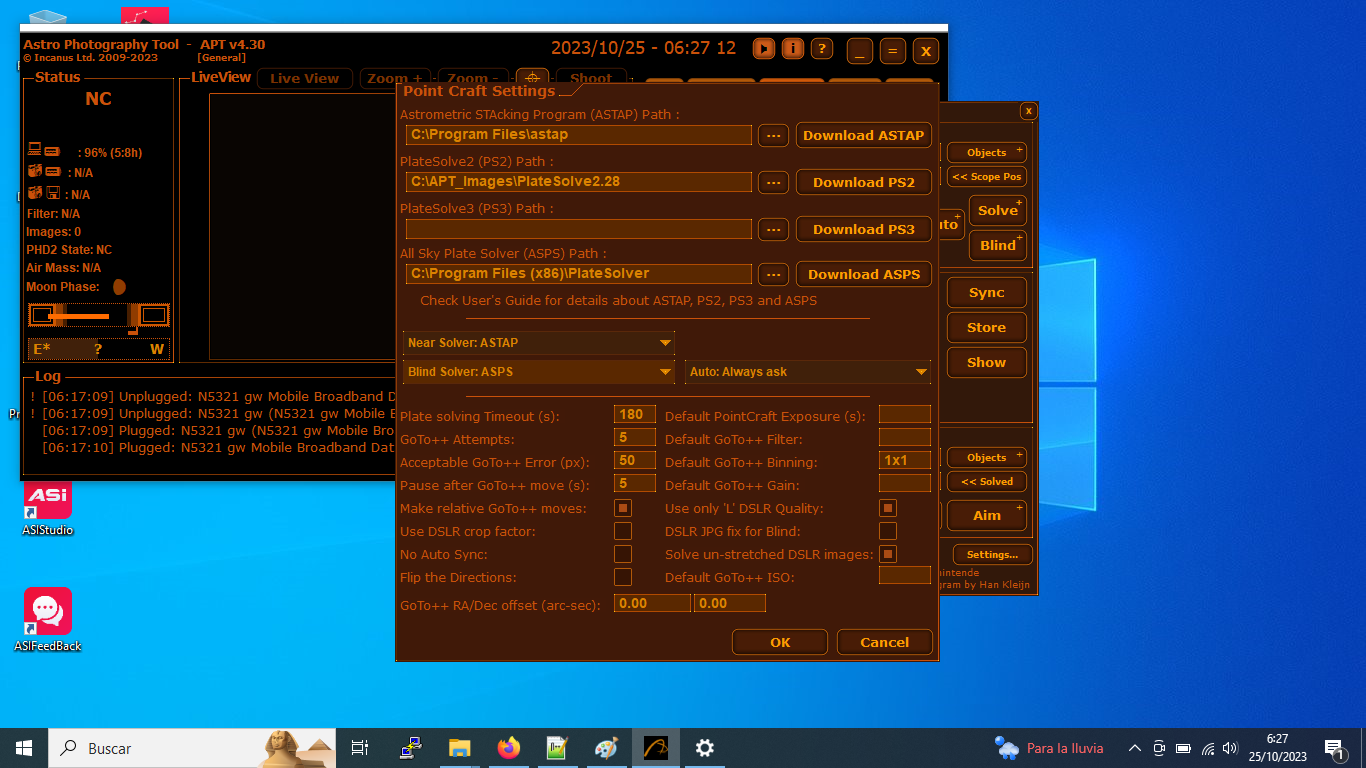Click the << Scope Pos button
This screenshot has height=768, width=1366.
coord(987,177)
